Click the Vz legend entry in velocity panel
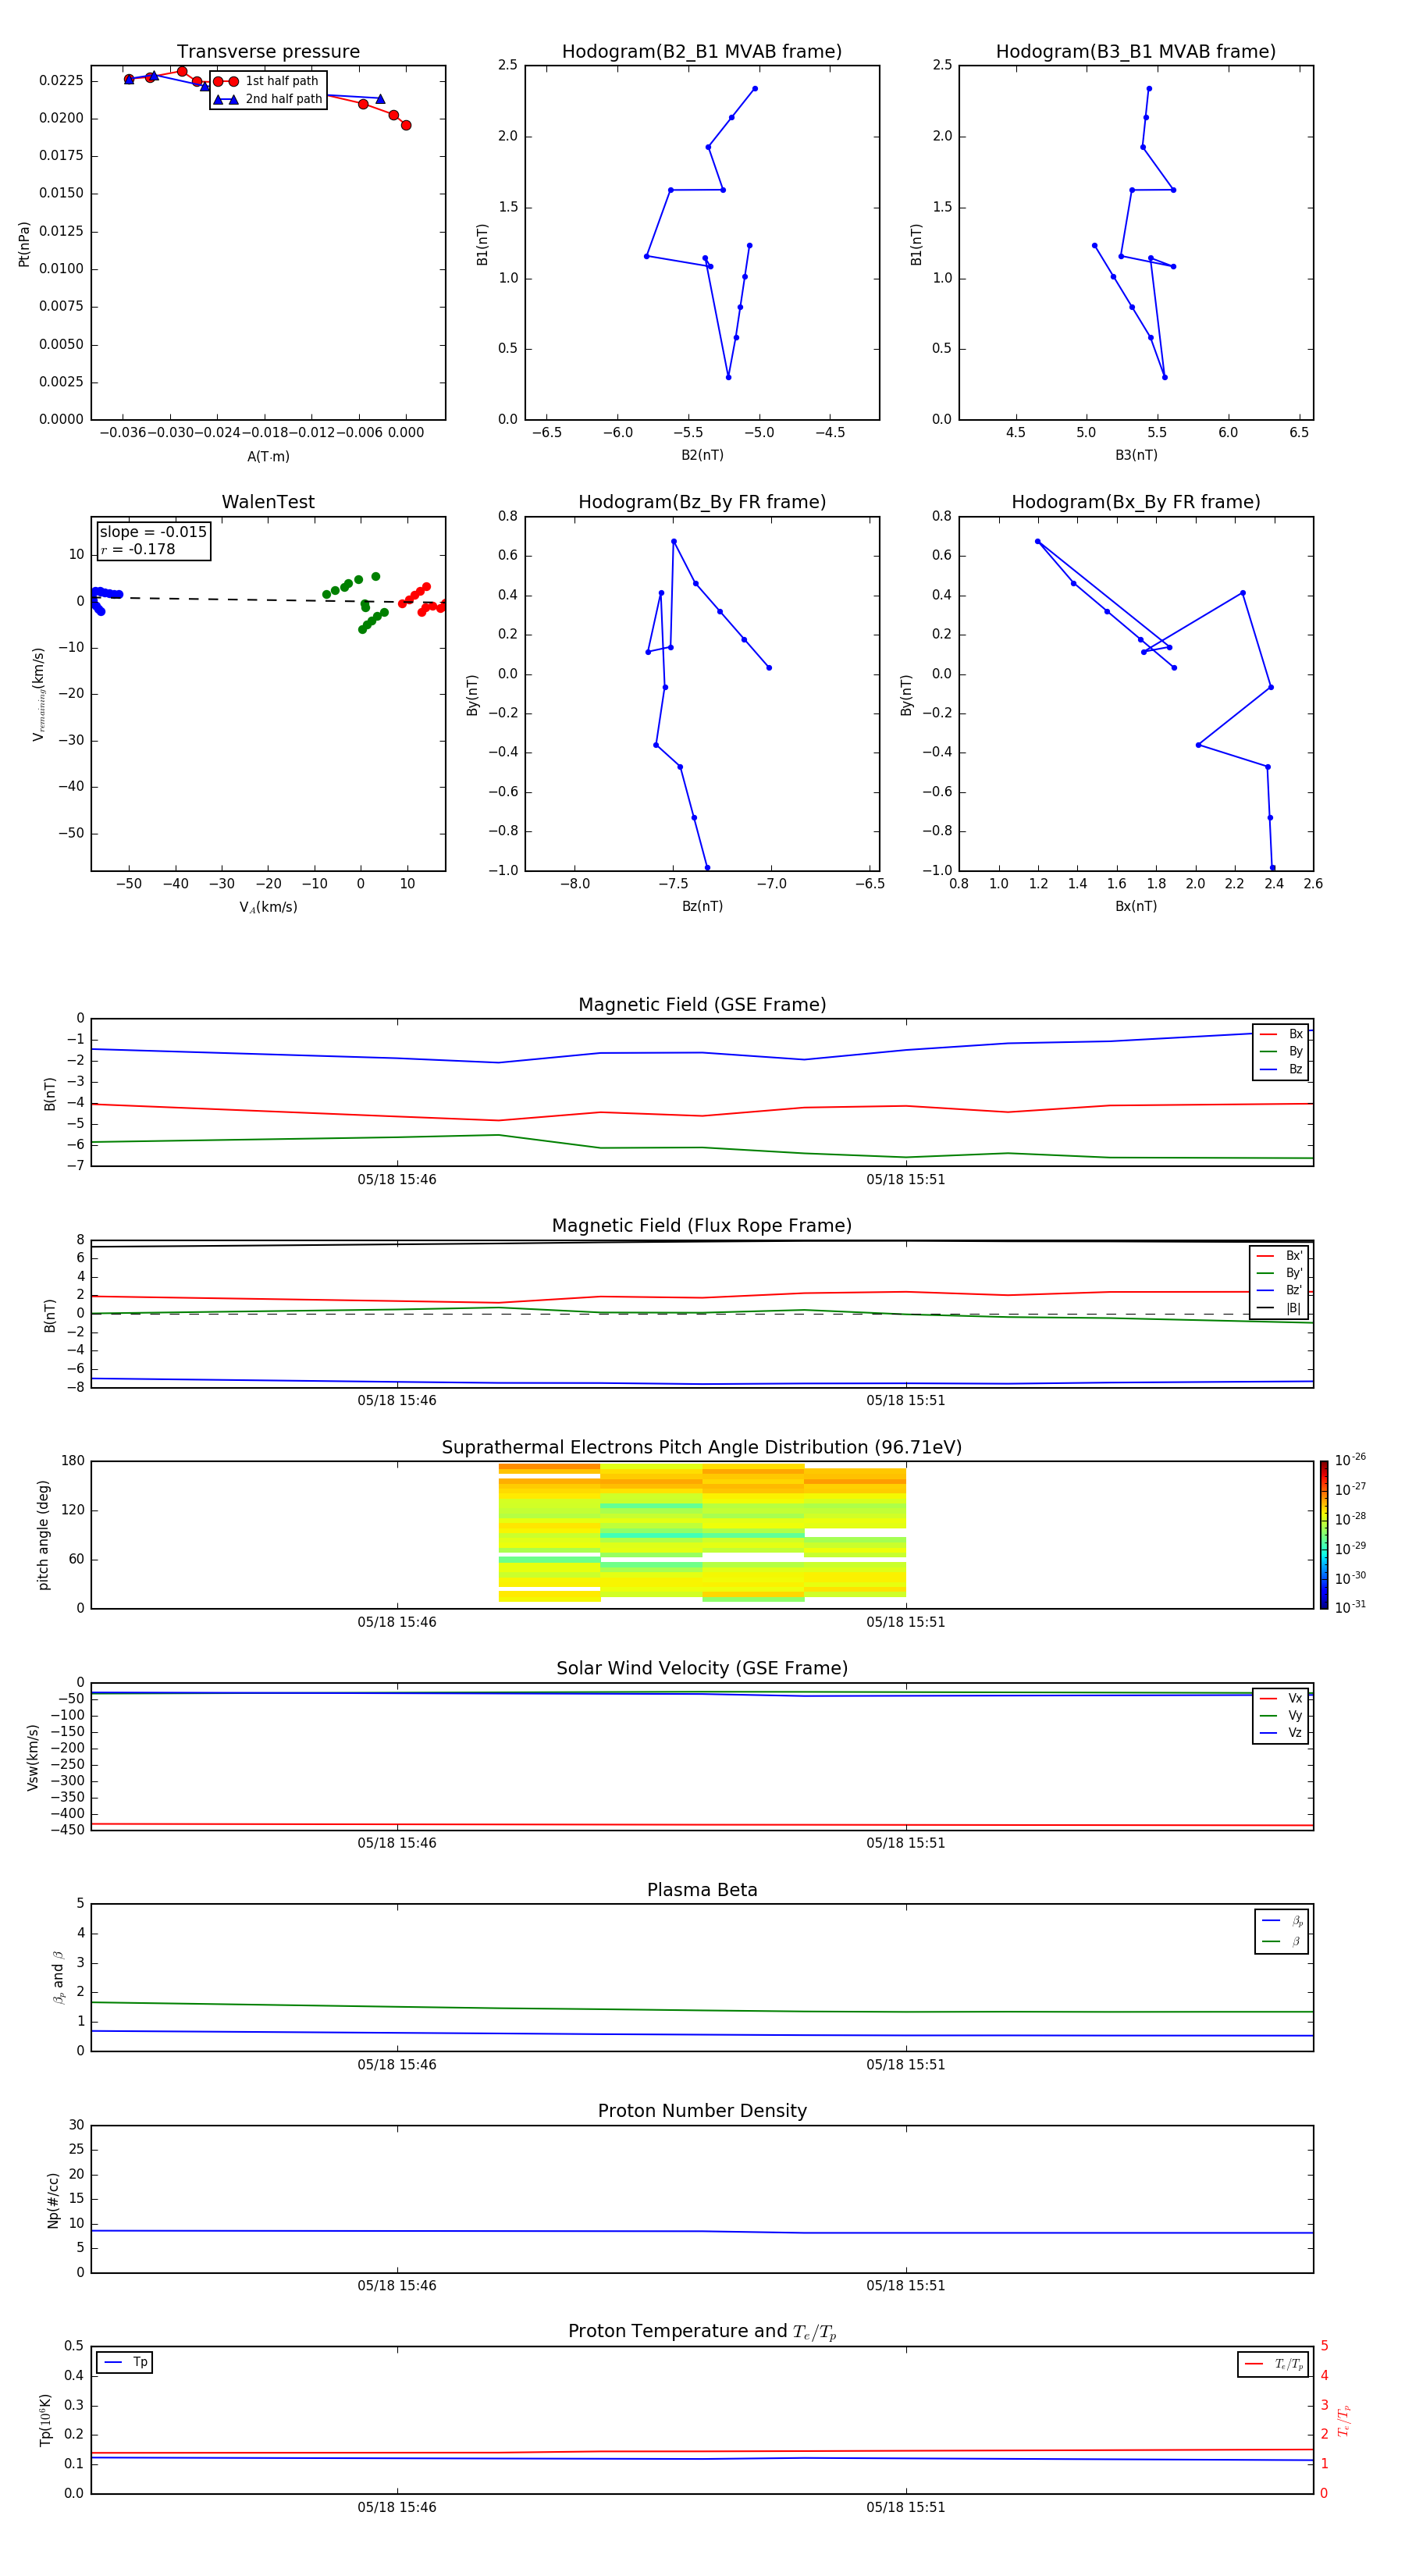Viewport: 1405px width, 2576px height. [x=1281, y=1733]
